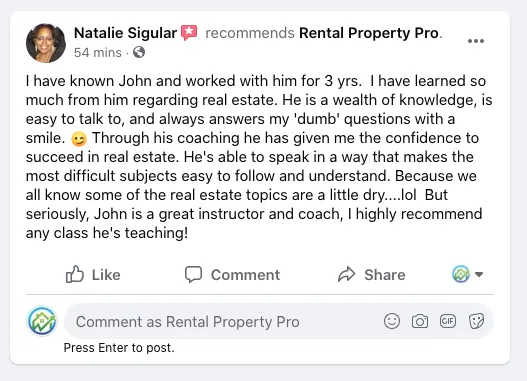The width and height of the screenshot is (527, 381).
Task: Click the public globe audience icon
Action: pyautogui.click(x=139, y=52)
